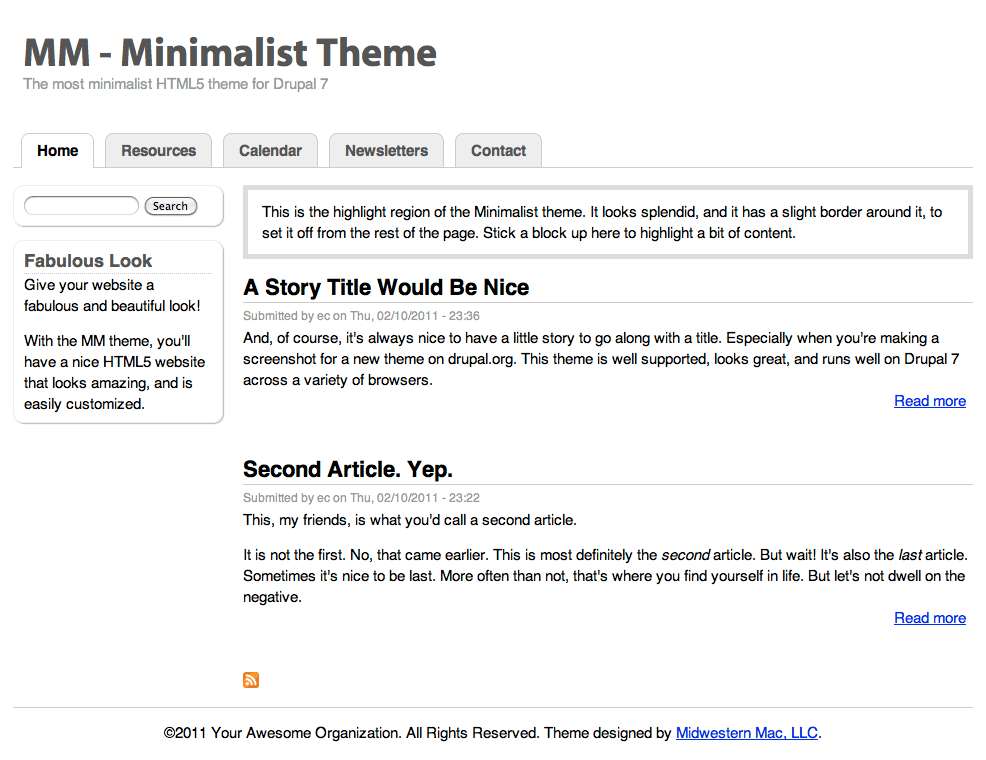Click the submission line dated 23:22
Image resolution: width=986 pixels, height=760 pixels.
(361, 498)
